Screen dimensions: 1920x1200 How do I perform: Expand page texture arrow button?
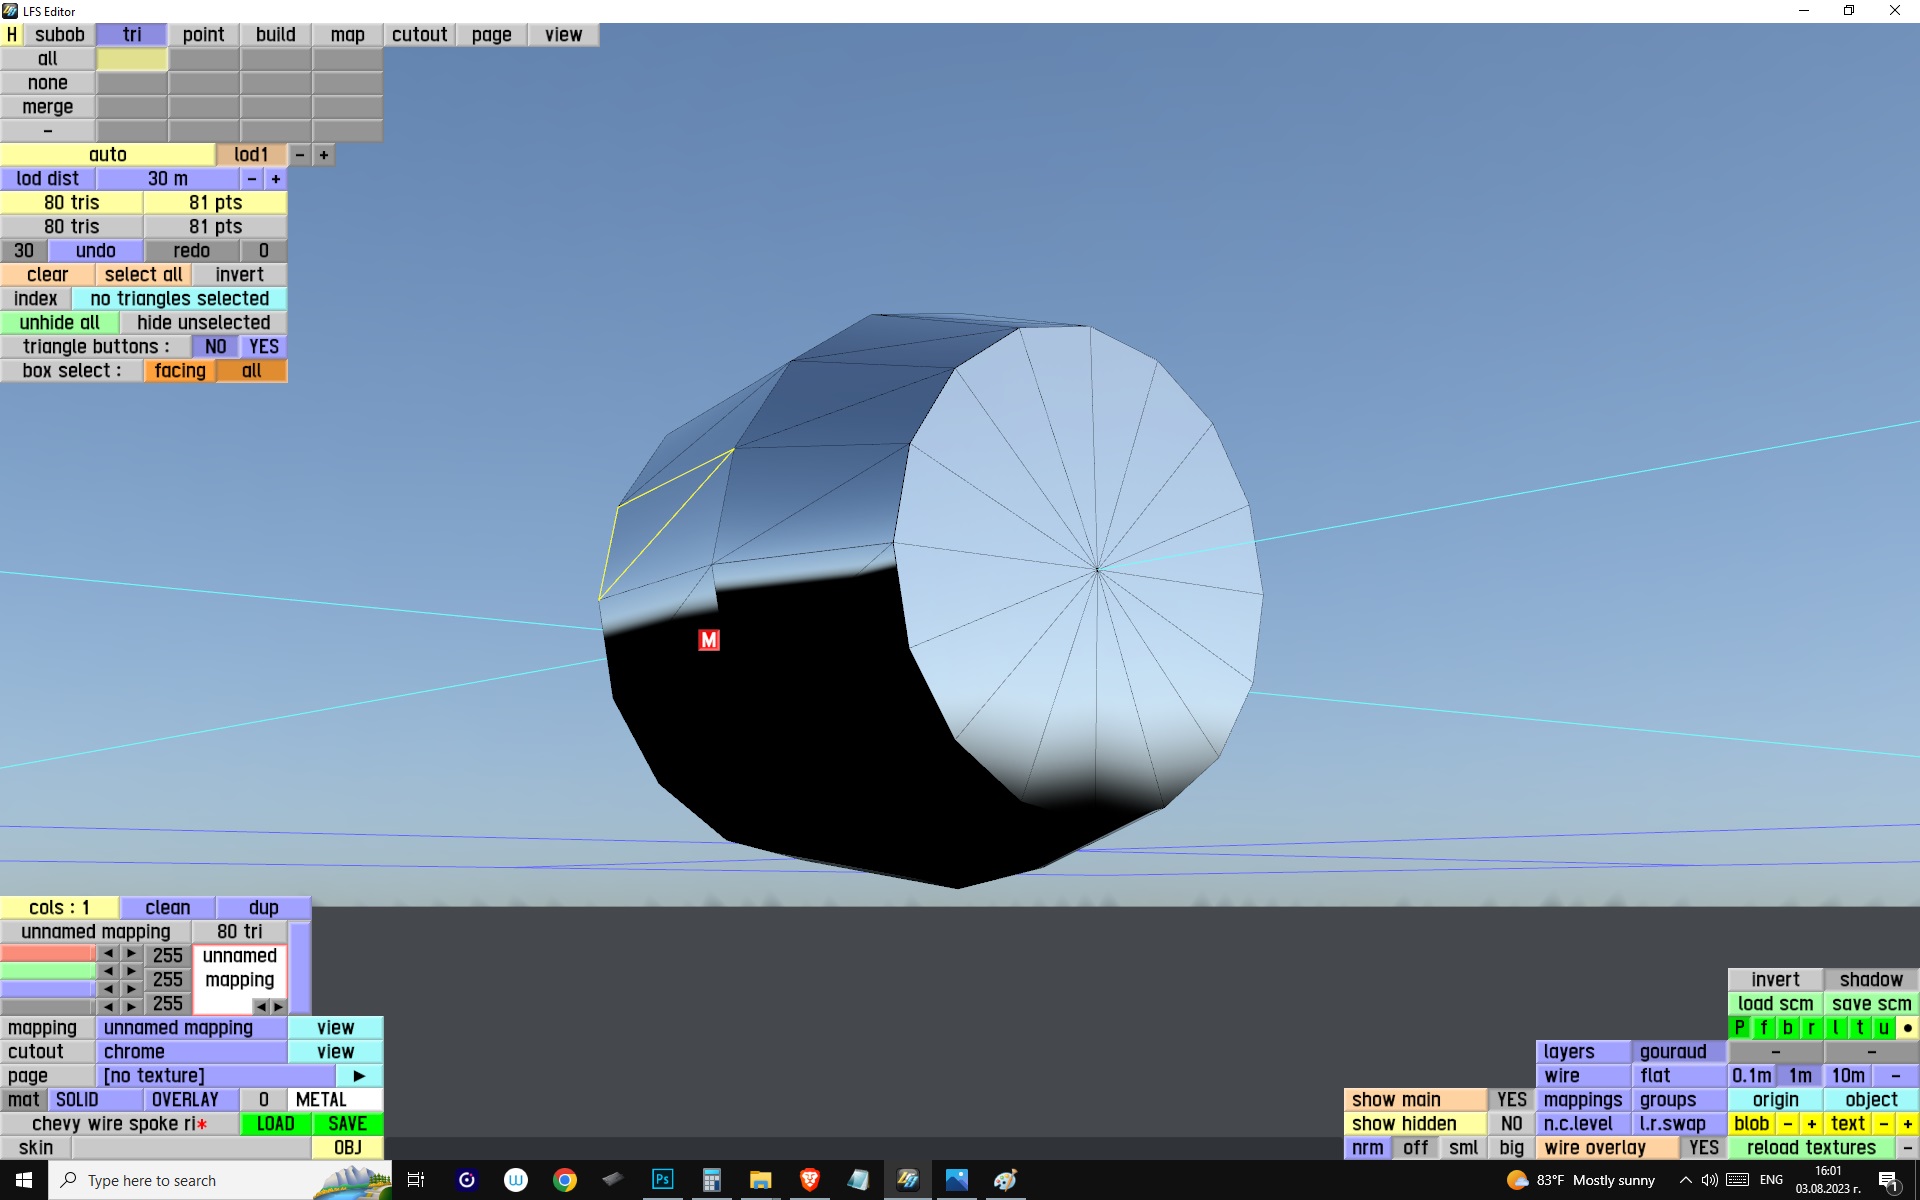pyautogui.click(x=359, y=1076)
